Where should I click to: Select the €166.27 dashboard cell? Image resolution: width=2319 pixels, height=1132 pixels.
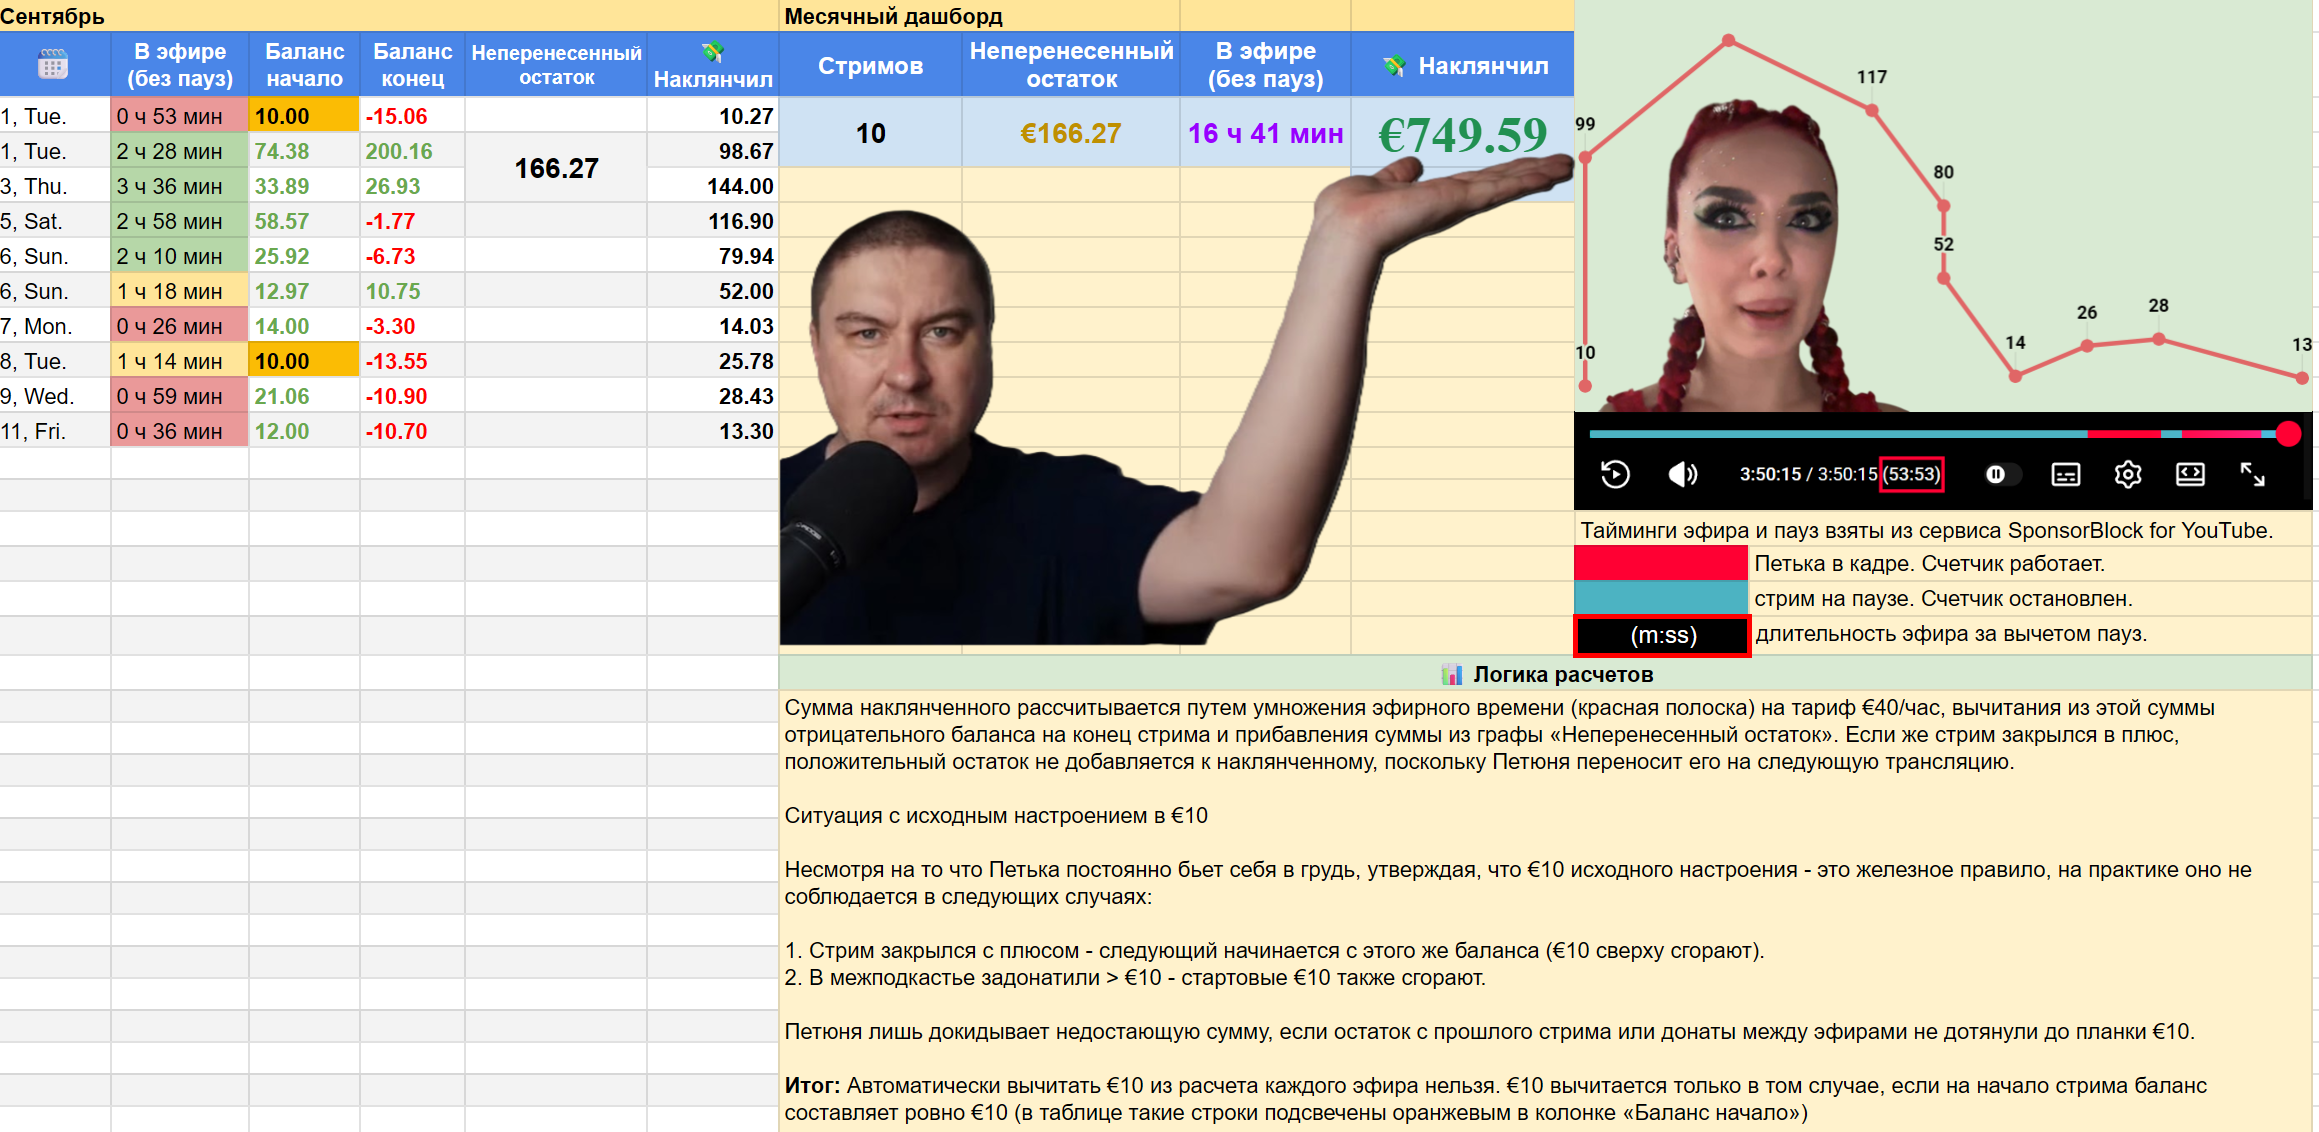(x=1071, y=133)
